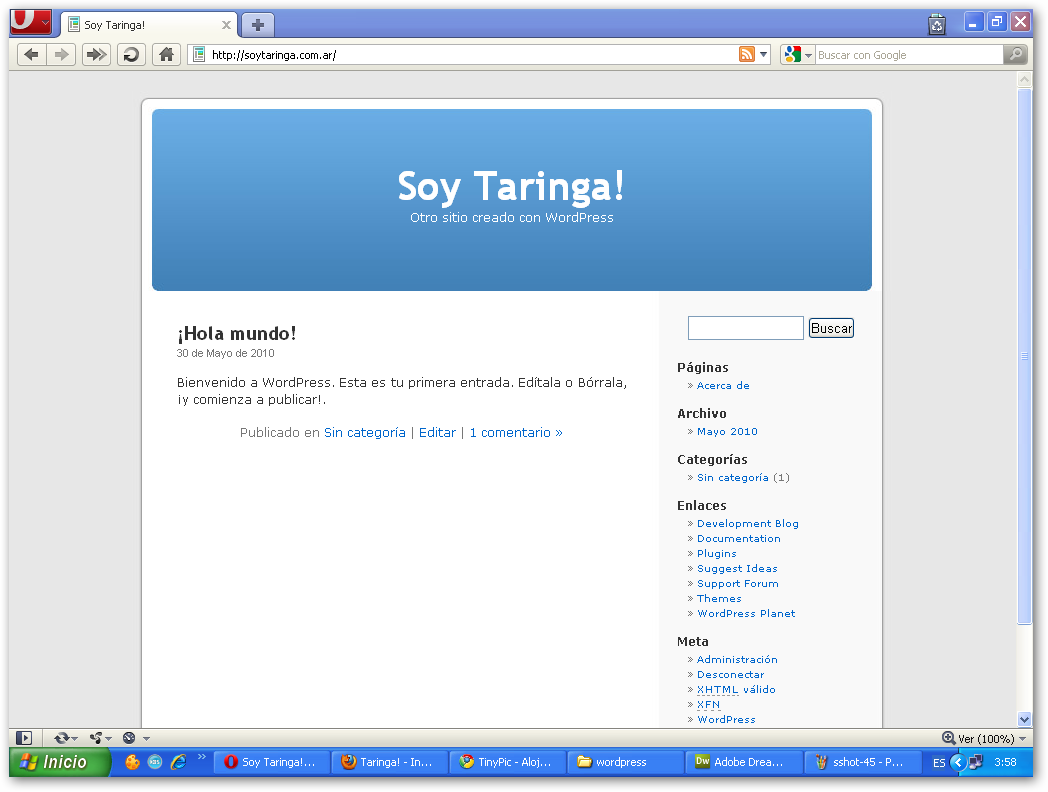Open the Ver (100%) zoom dropdown

coord(992,739)
